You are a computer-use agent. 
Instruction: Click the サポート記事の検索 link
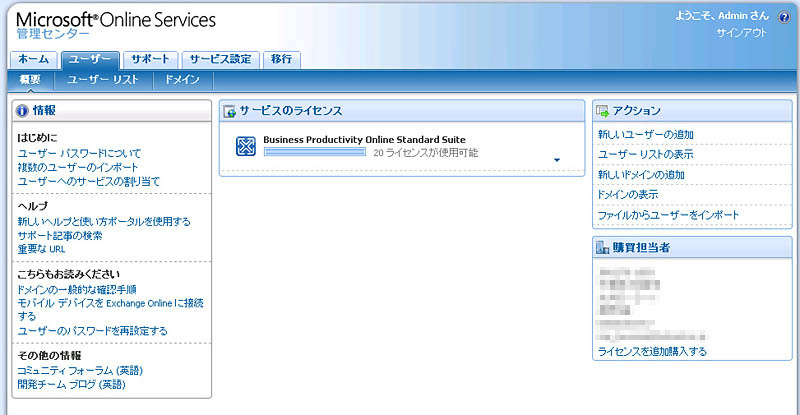click(x=60, y=235)
